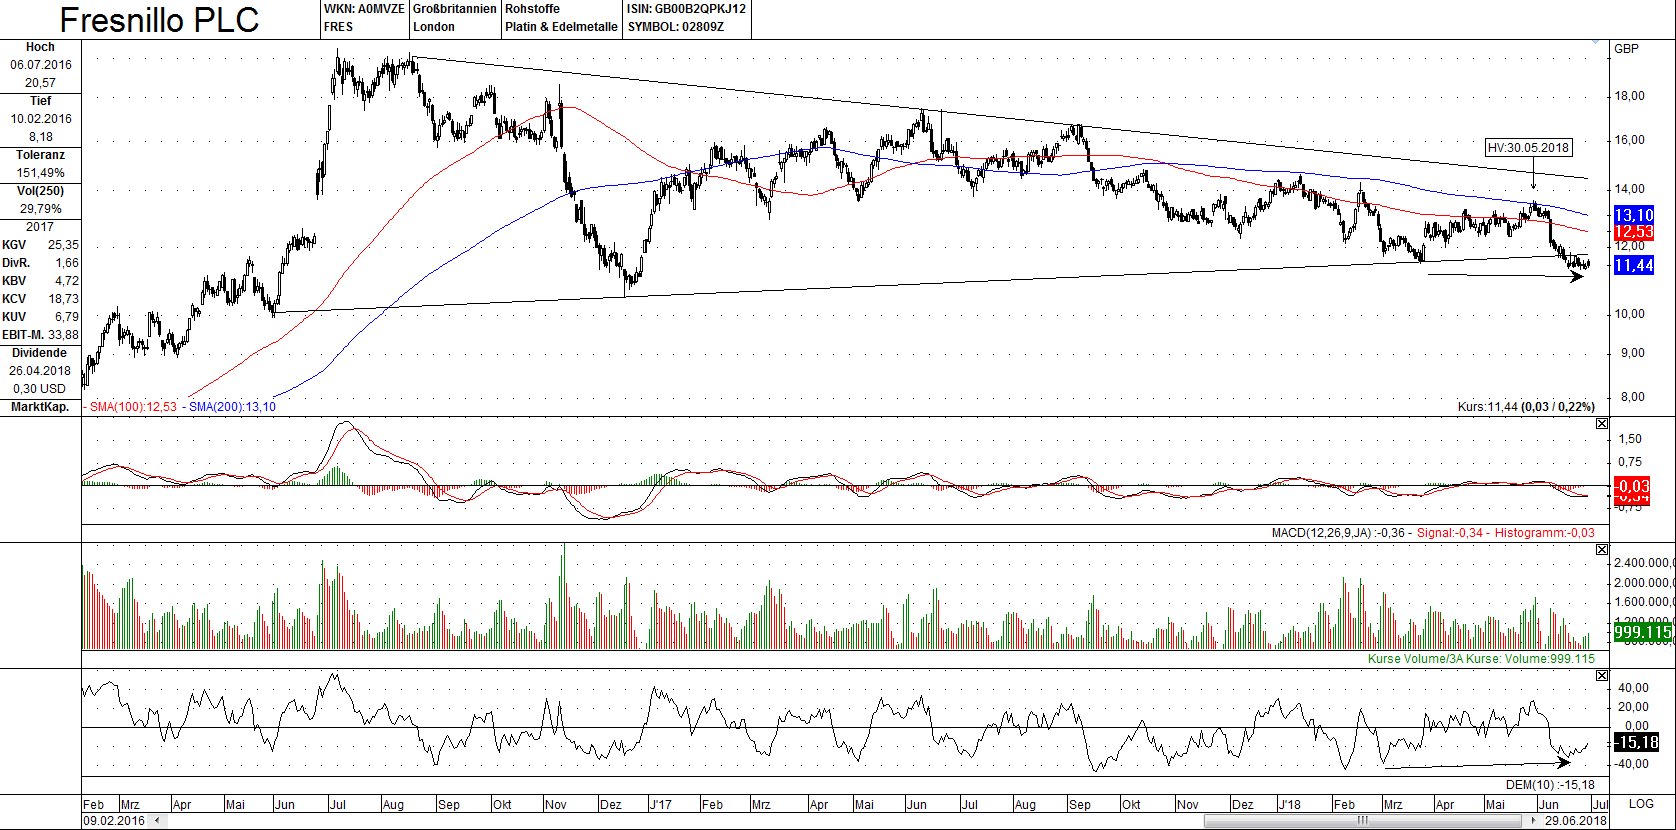Click the EBIT-M. row value 33,88
This screenshot has height=830, width=1676.
(x=63, y=335)
